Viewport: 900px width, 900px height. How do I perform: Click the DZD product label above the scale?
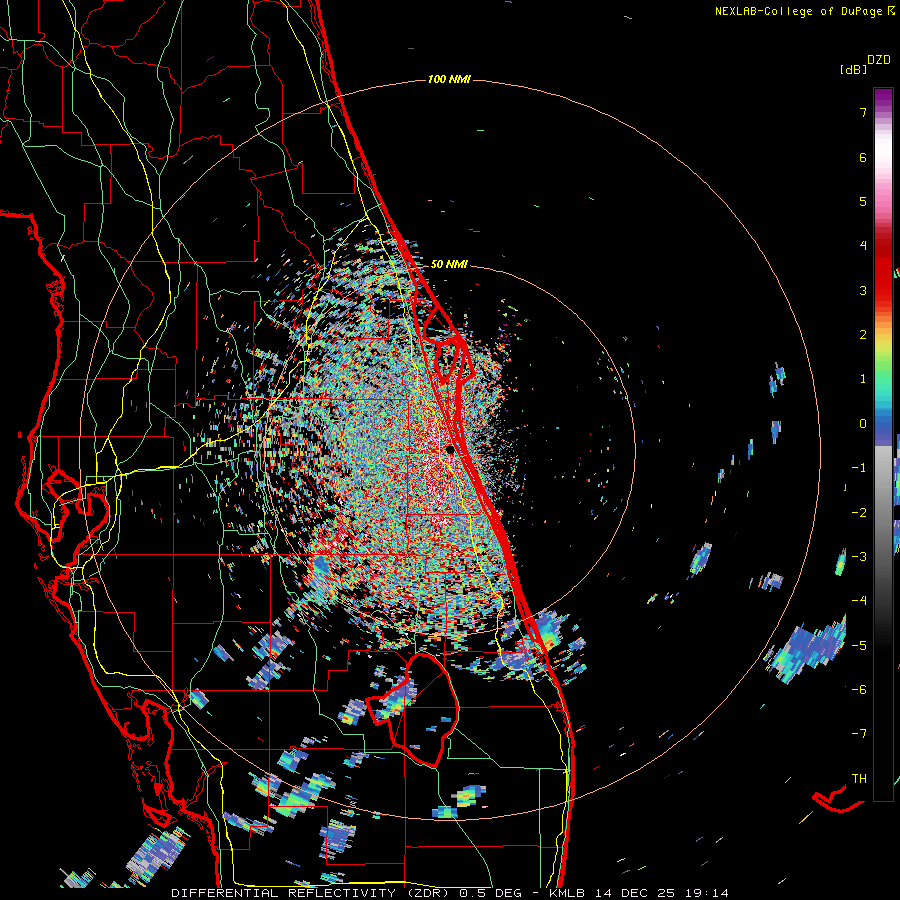pyautogui.click(x=879, y=60)
